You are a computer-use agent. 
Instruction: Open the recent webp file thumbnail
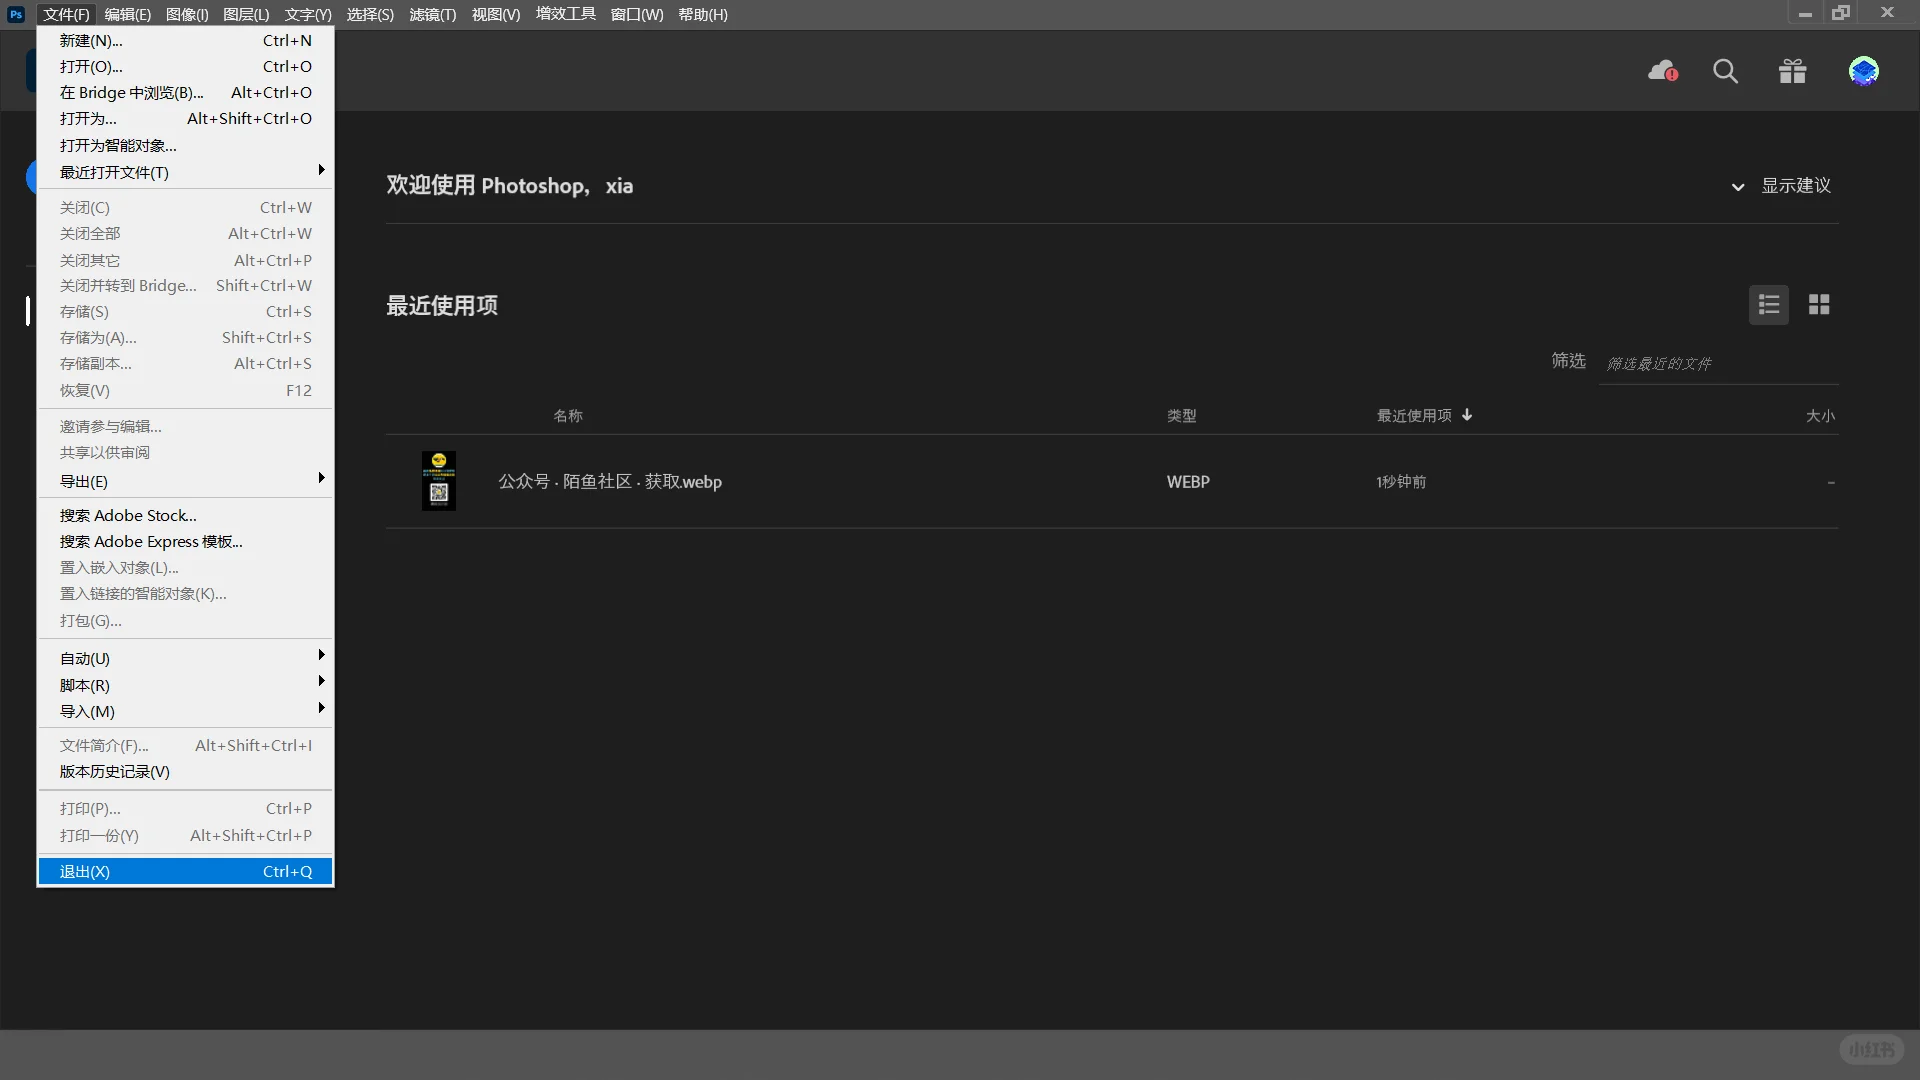438,481
